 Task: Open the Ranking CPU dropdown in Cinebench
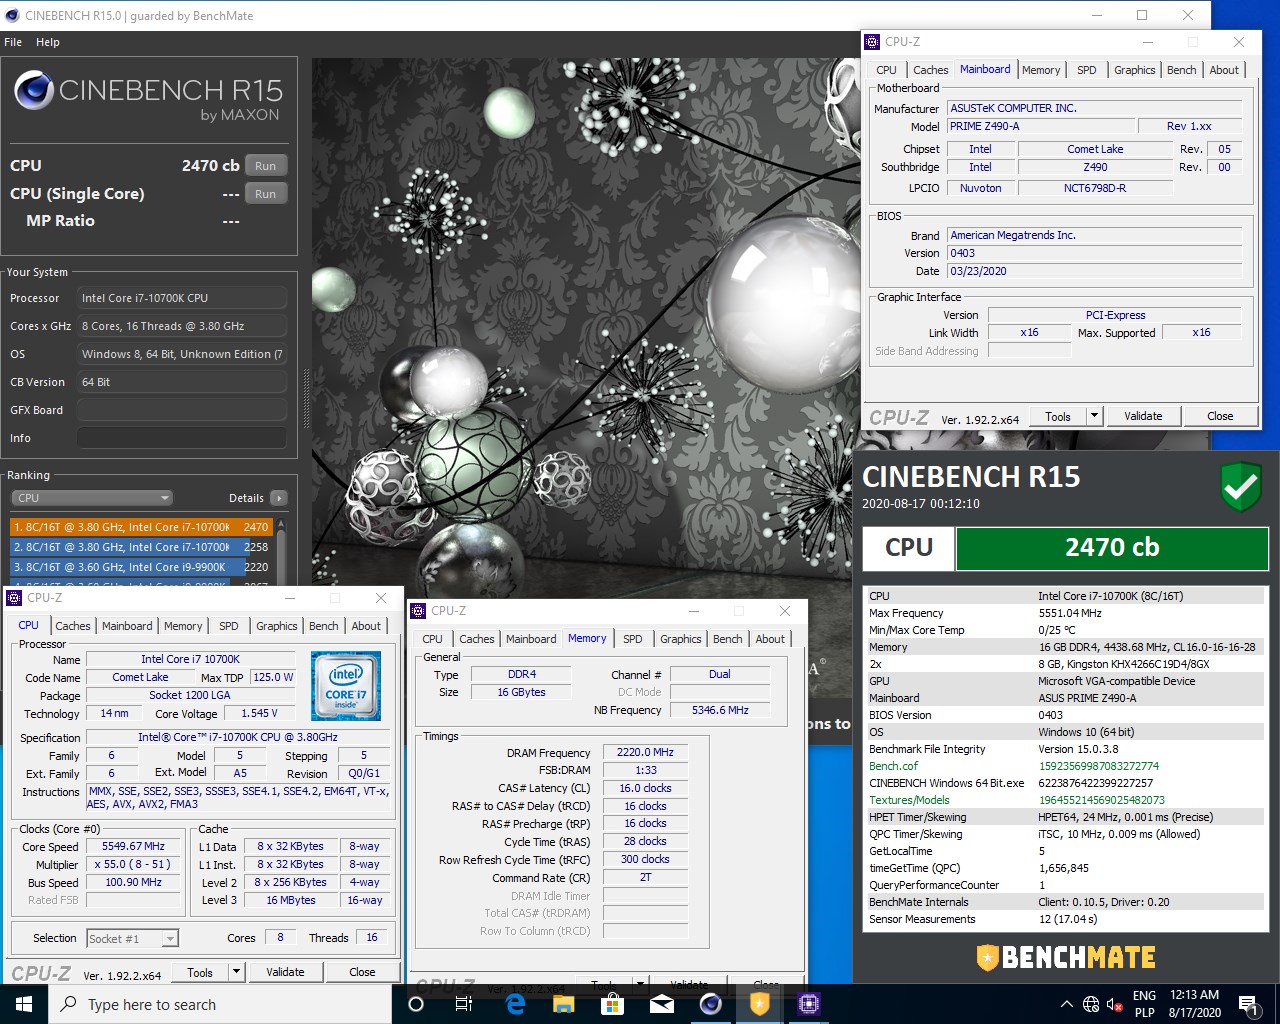coord(92,498)
